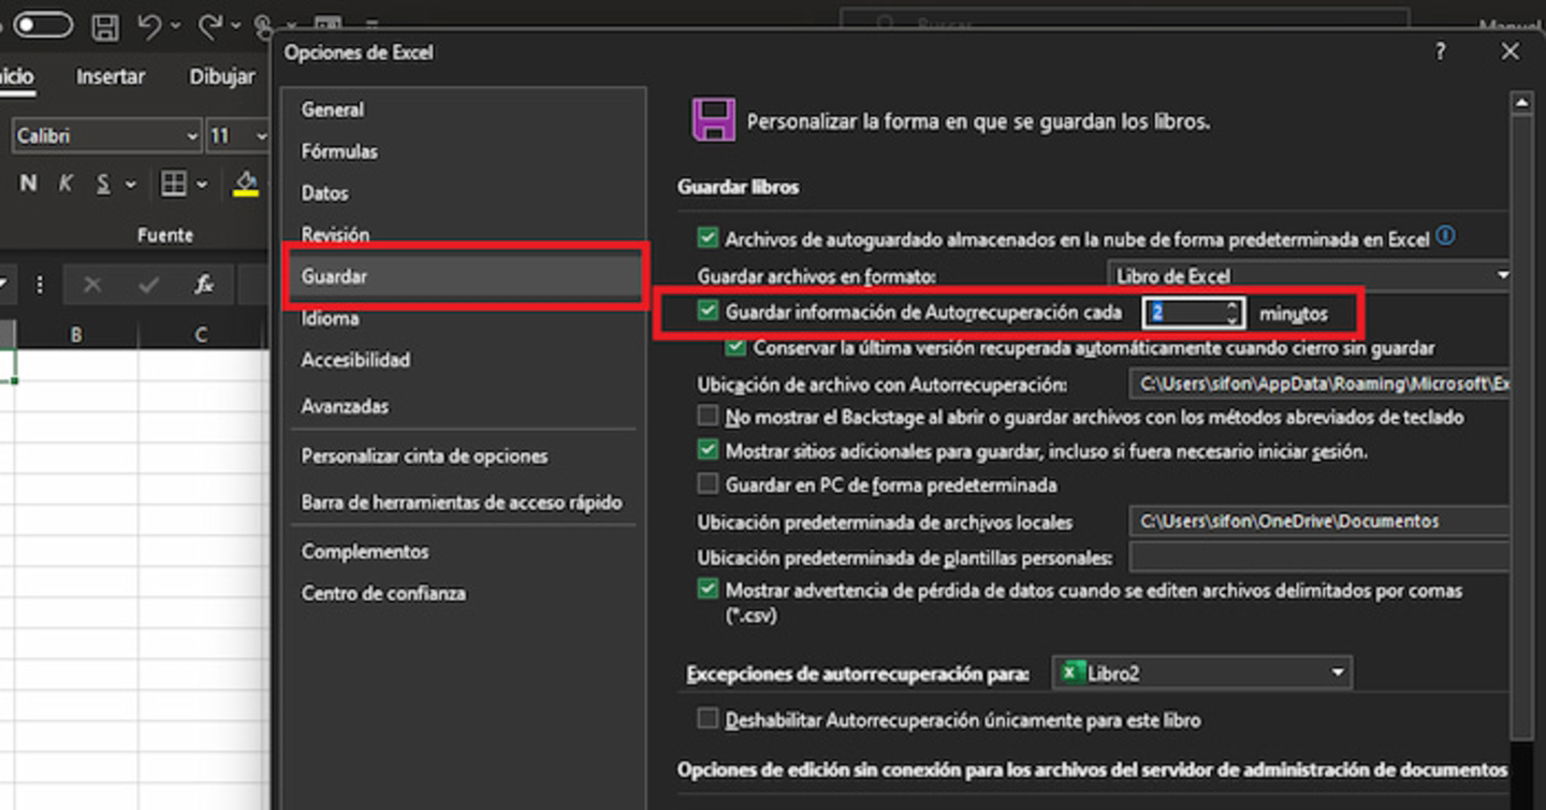Close the Opciones de Excel dialog
Screen dimensions: 1546x810
tap(1510, 52)
